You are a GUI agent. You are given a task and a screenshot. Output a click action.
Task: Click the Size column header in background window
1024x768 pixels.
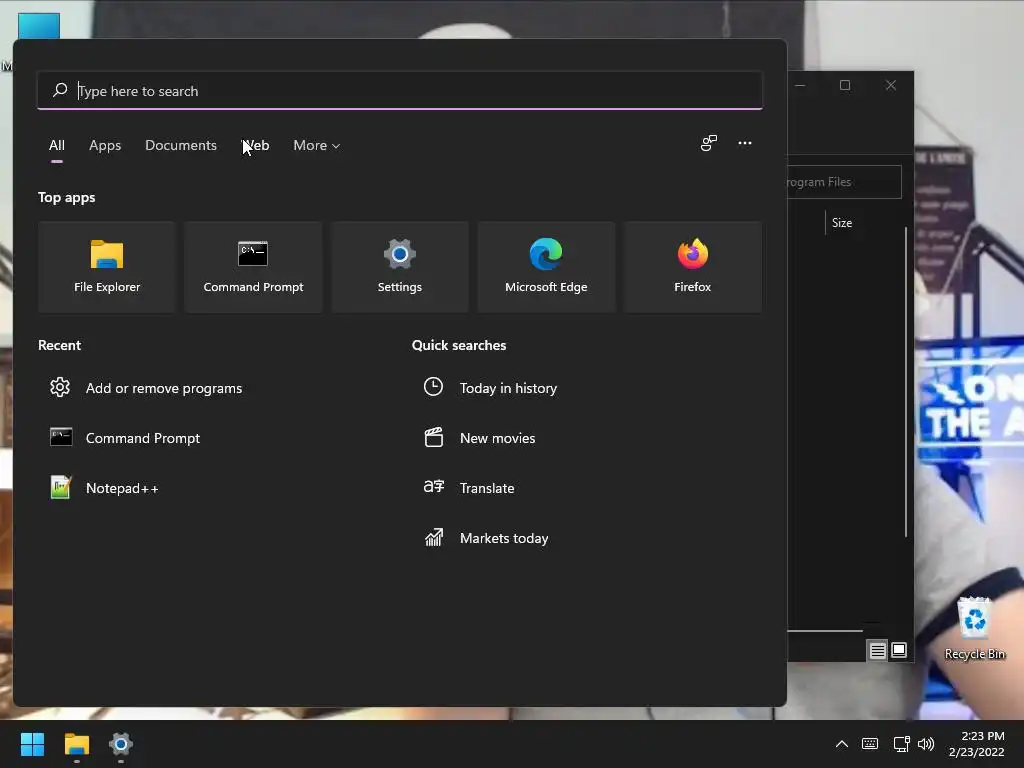[842, 223]
